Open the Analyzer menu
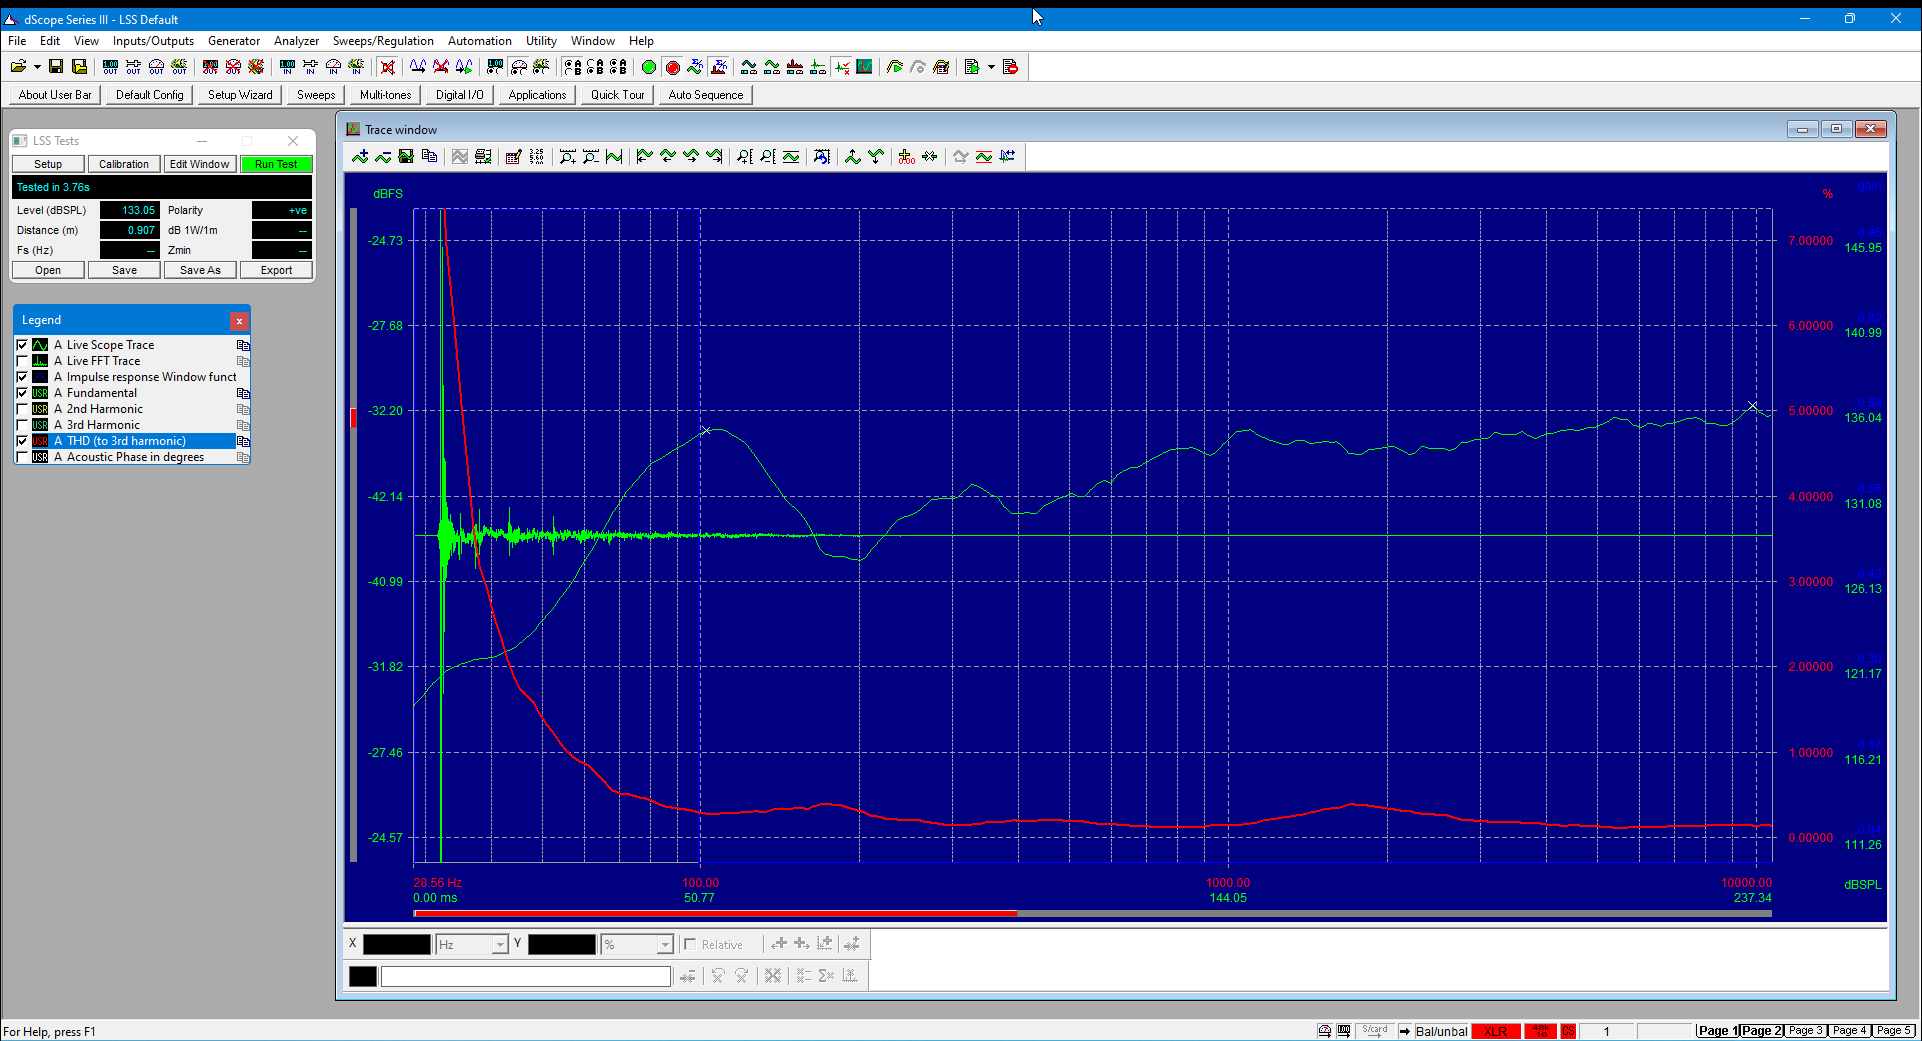1922x1041 pixels. tap(296, 41)
